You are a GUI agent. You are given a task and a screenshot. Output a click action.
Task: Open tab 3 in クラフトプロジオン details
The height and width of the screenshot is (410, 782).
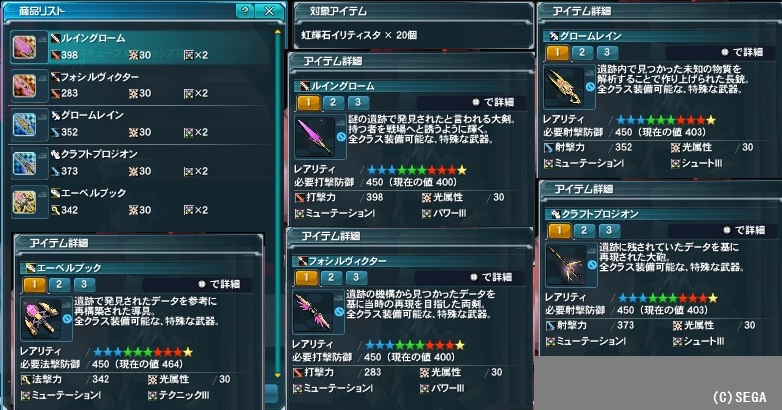click(608, 230)
